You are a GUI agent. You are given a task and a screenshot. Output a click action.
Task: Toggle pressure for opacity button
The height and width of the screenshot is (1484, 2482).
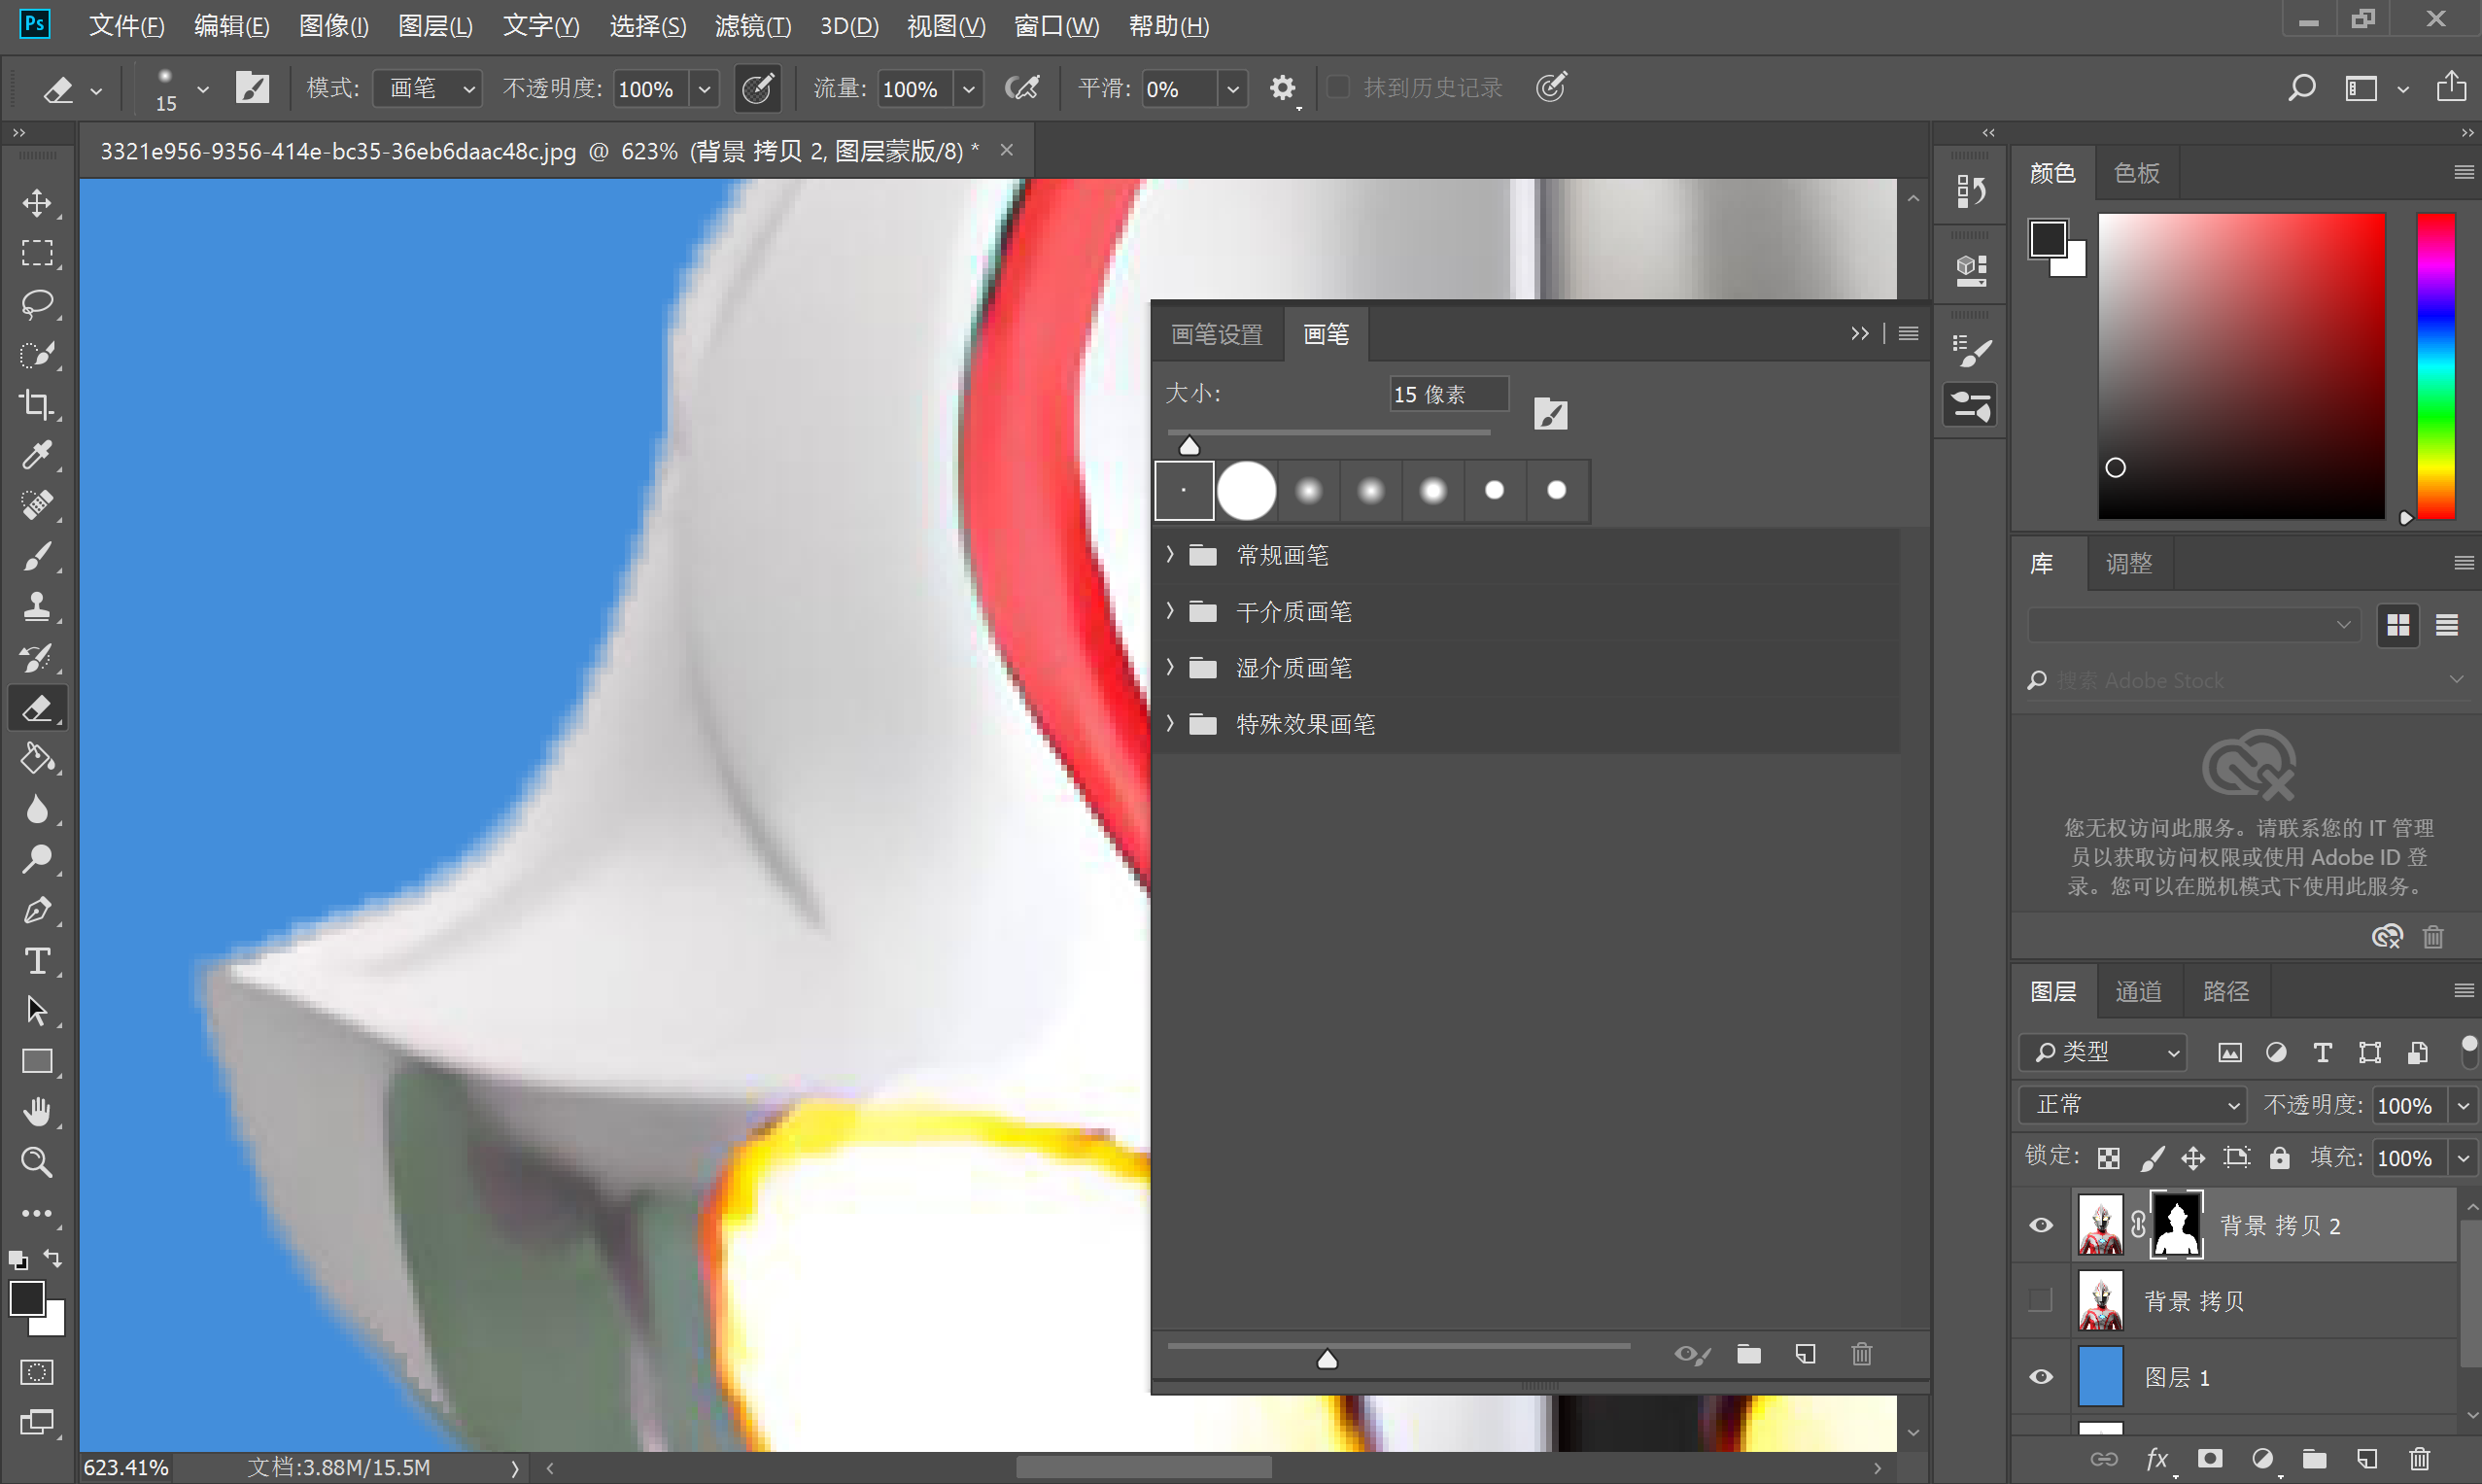pyautogui.click(x=758, y=88)
